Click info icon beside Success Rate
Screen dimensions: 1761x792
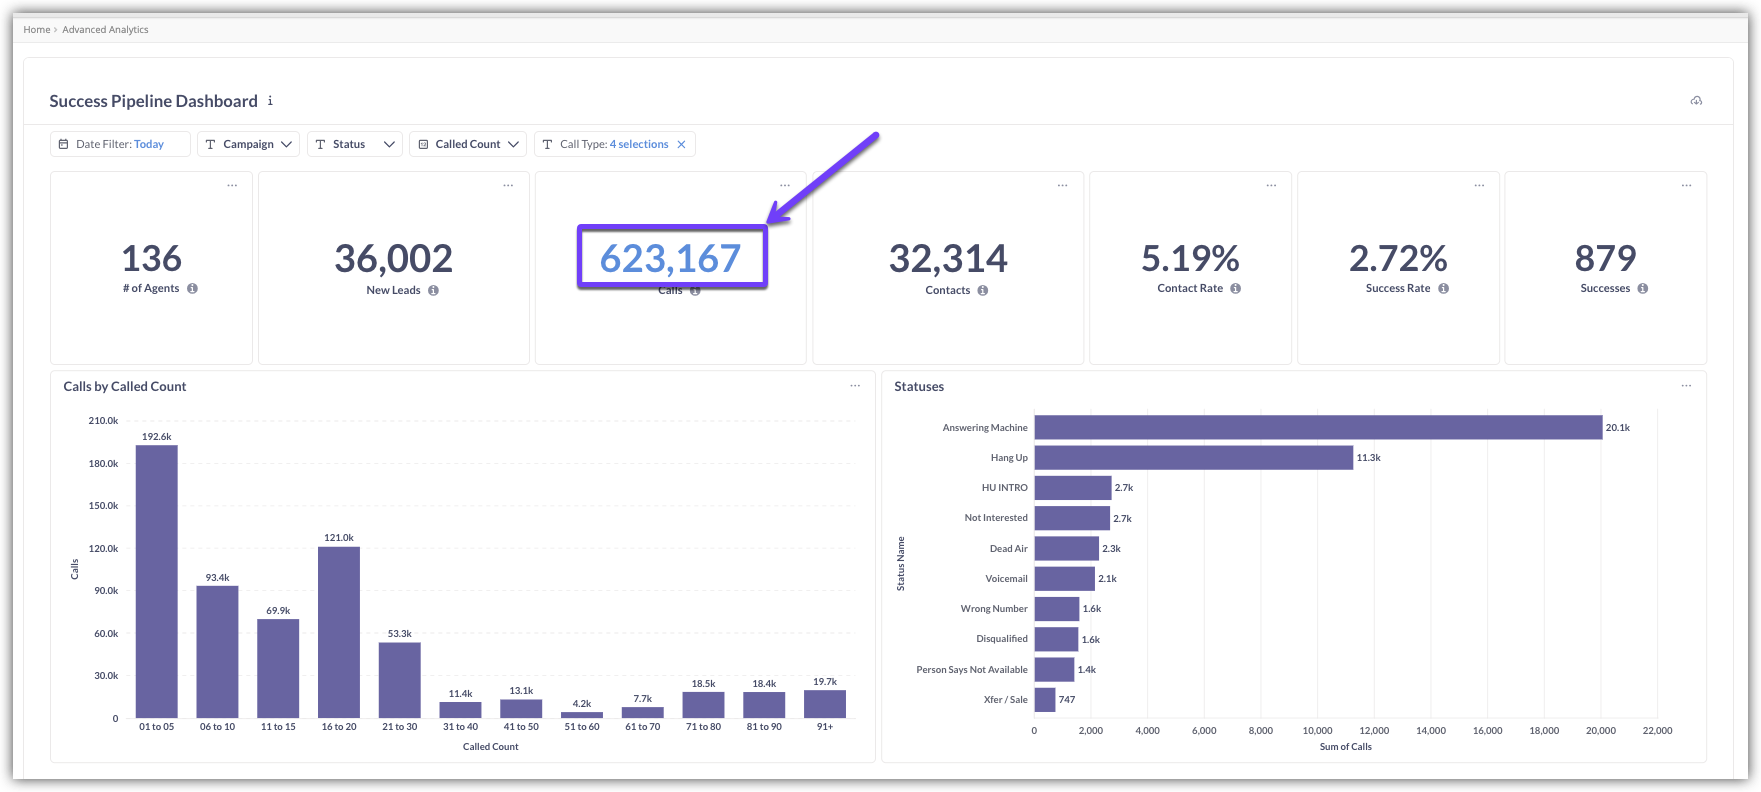point(1443,288)
